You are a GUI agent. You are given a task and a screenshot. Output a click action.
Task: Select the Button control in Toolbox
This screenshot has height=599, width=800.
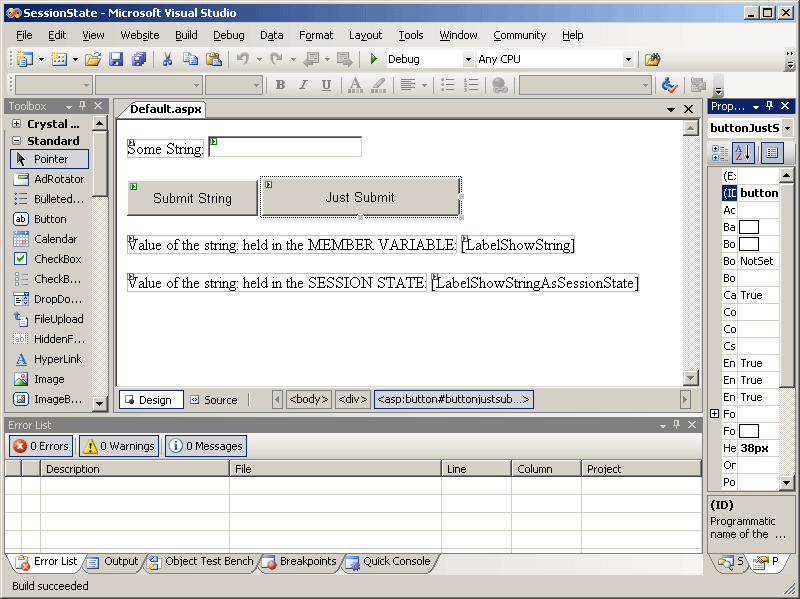[x=50, y=219]
